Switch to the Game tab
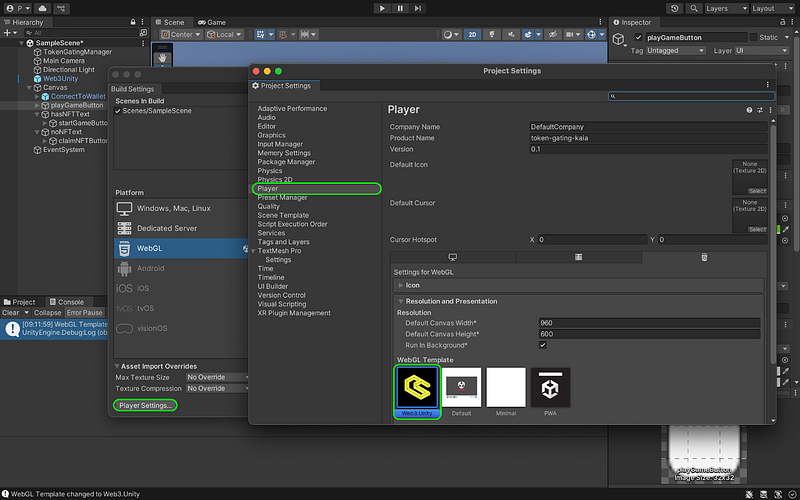 [212, 22]
